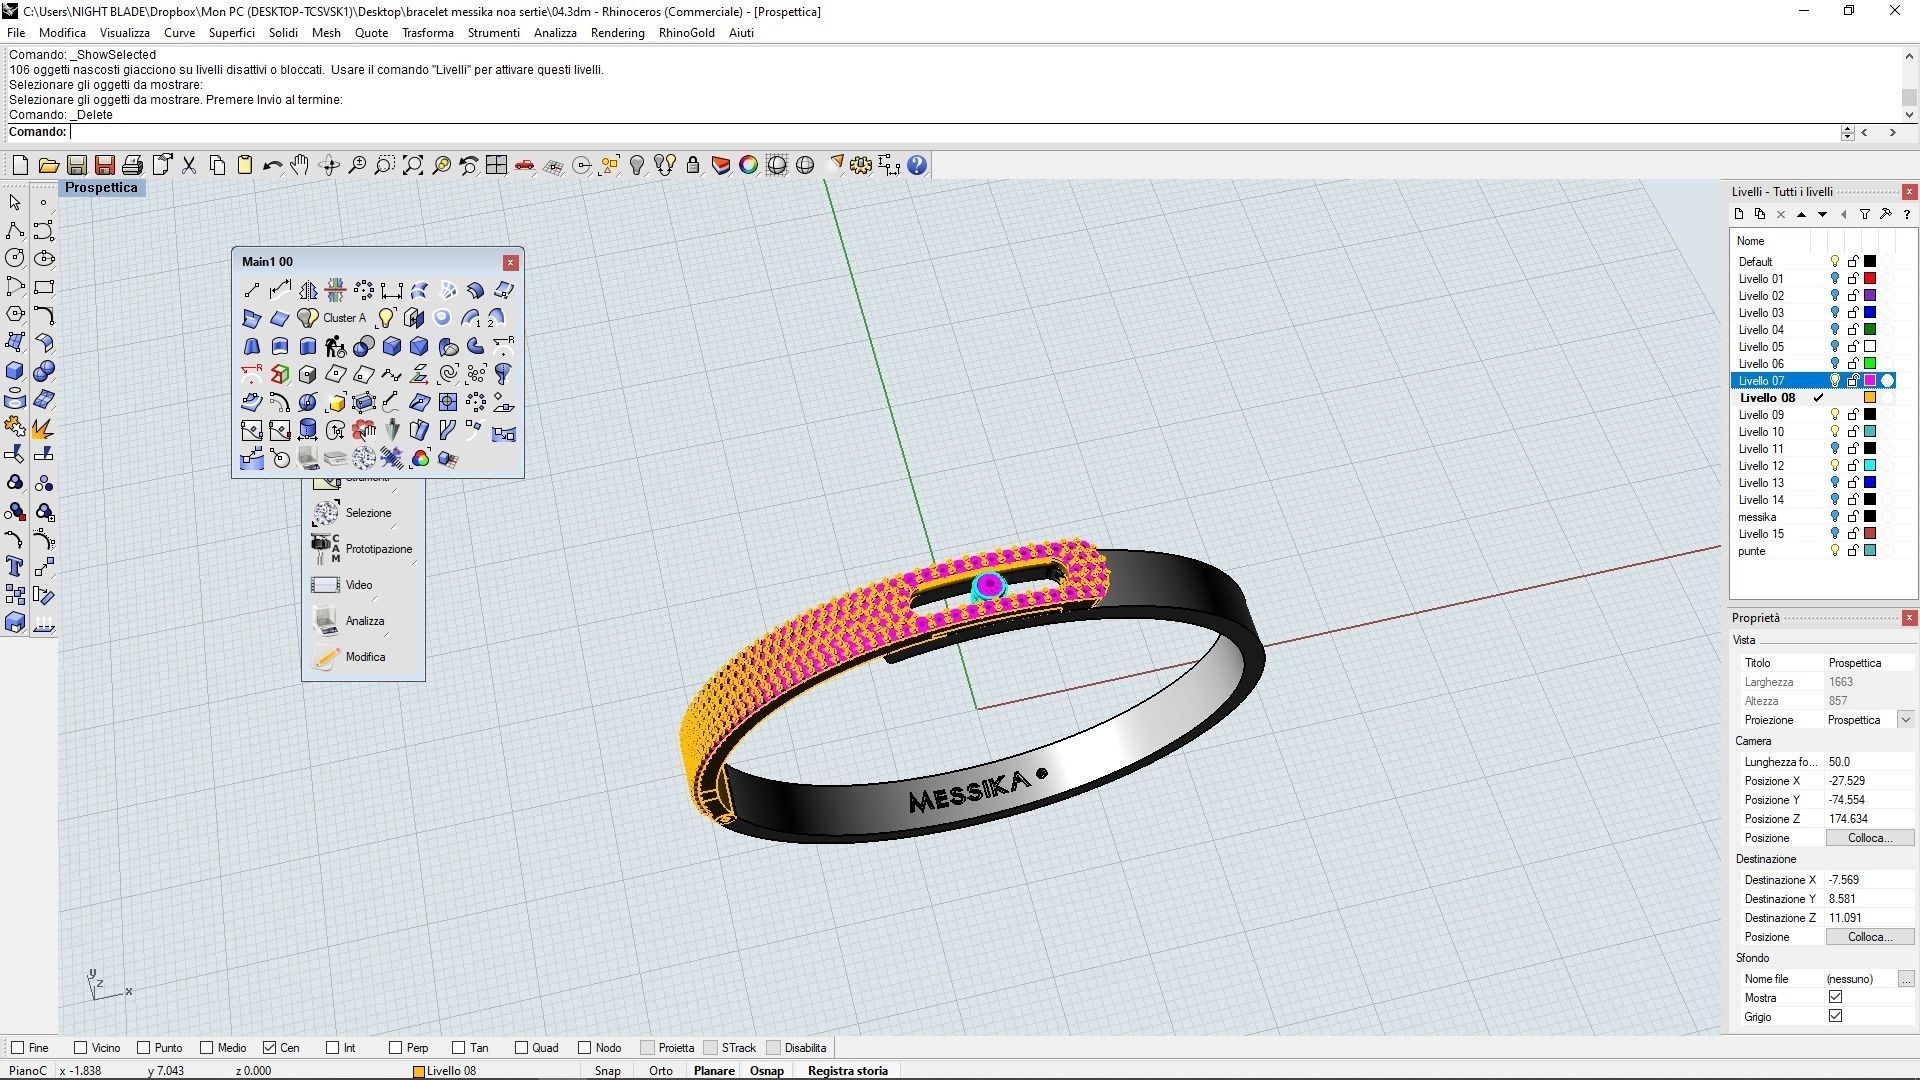1920x1080 pixels.
Task: Click Colloca button under Destinazione
Action: (1869, 937)
